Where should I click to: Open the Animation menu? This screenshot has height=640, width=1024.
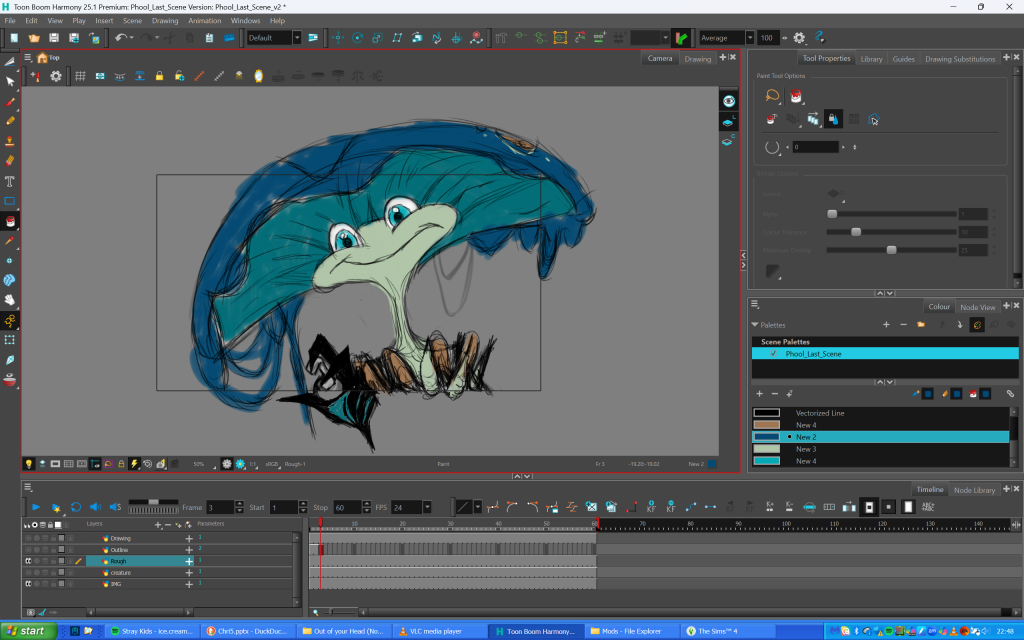coord(205,20)
